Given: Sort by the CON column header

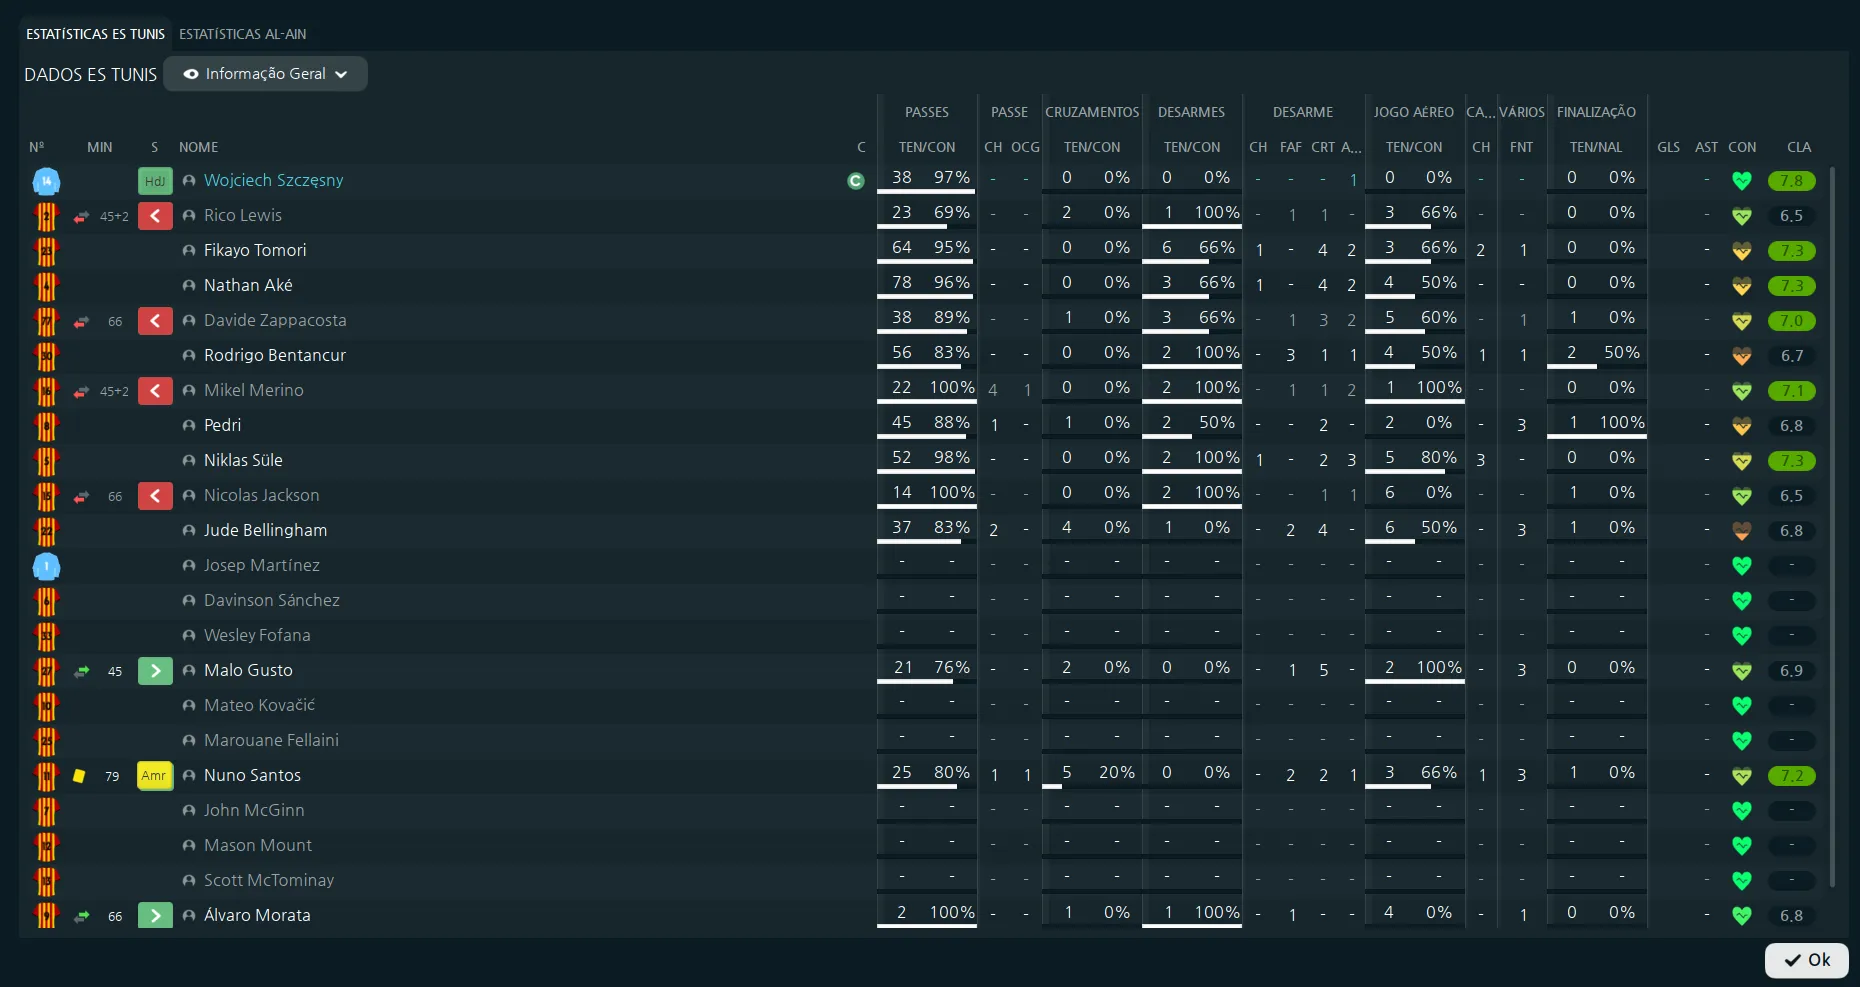Looking at the screenshot, I should point(1742,147).
